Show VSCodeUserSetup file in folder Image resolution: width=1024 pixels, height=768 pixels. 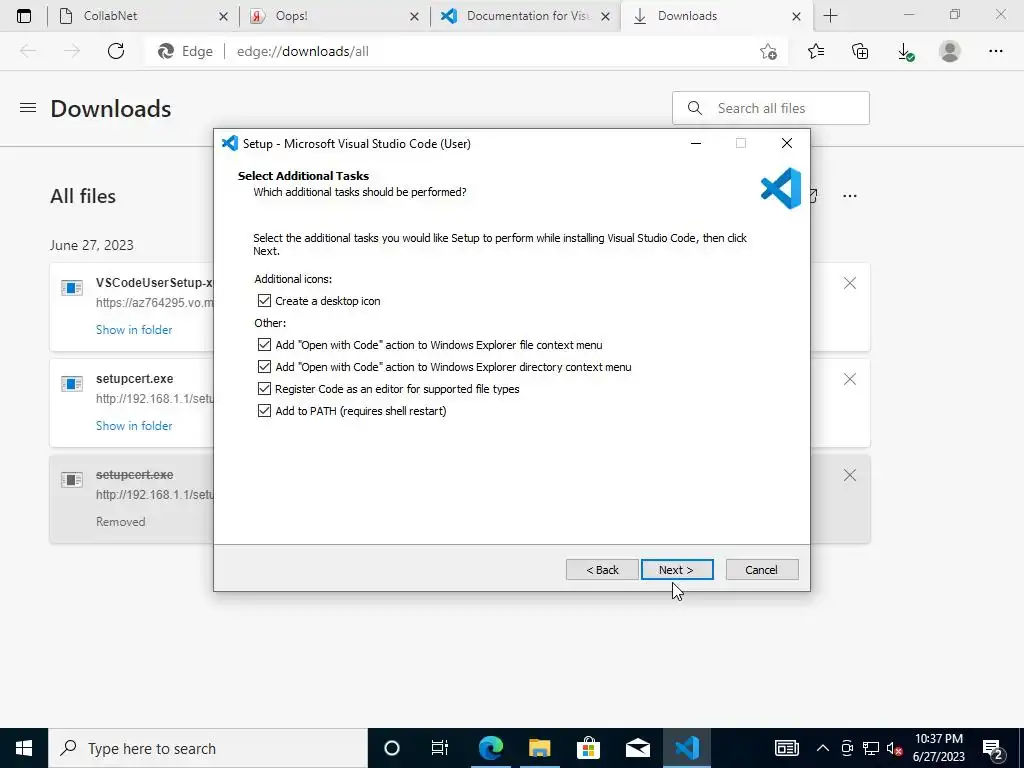[x=134, y=330]
